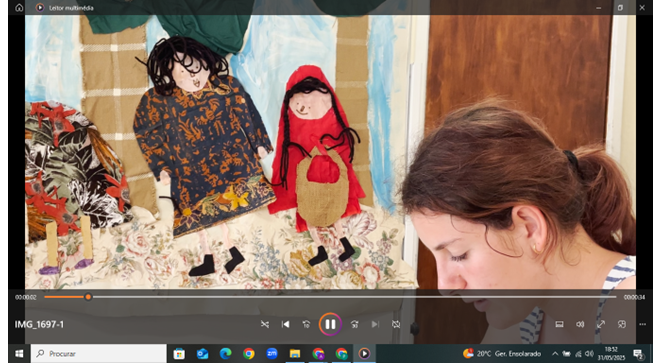657x363 pixels.
Task: Expand the hidden system tray icons
Action: coord(555,353)
